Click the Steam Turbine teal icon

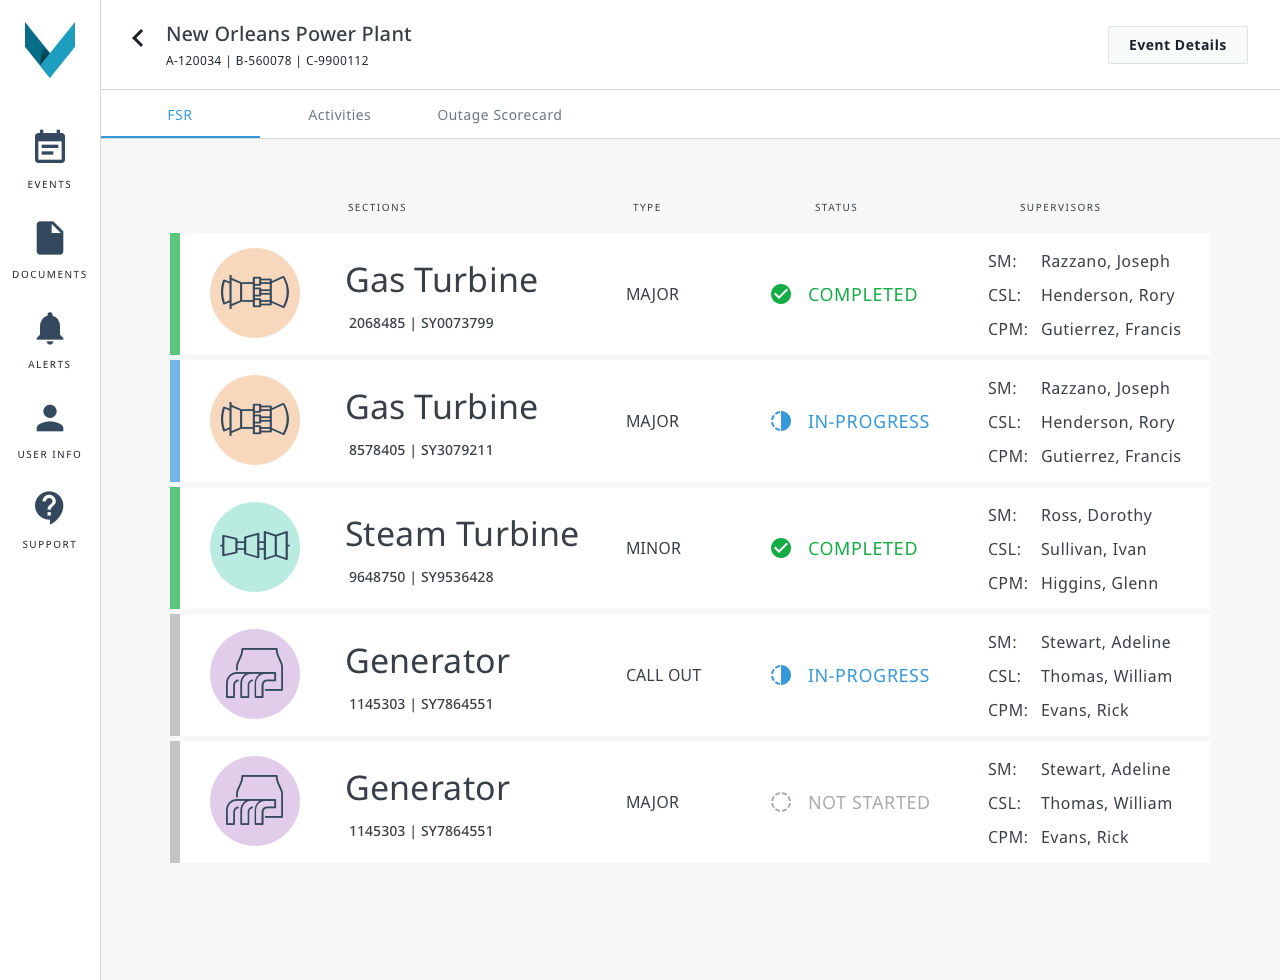[x=255, y=547]
